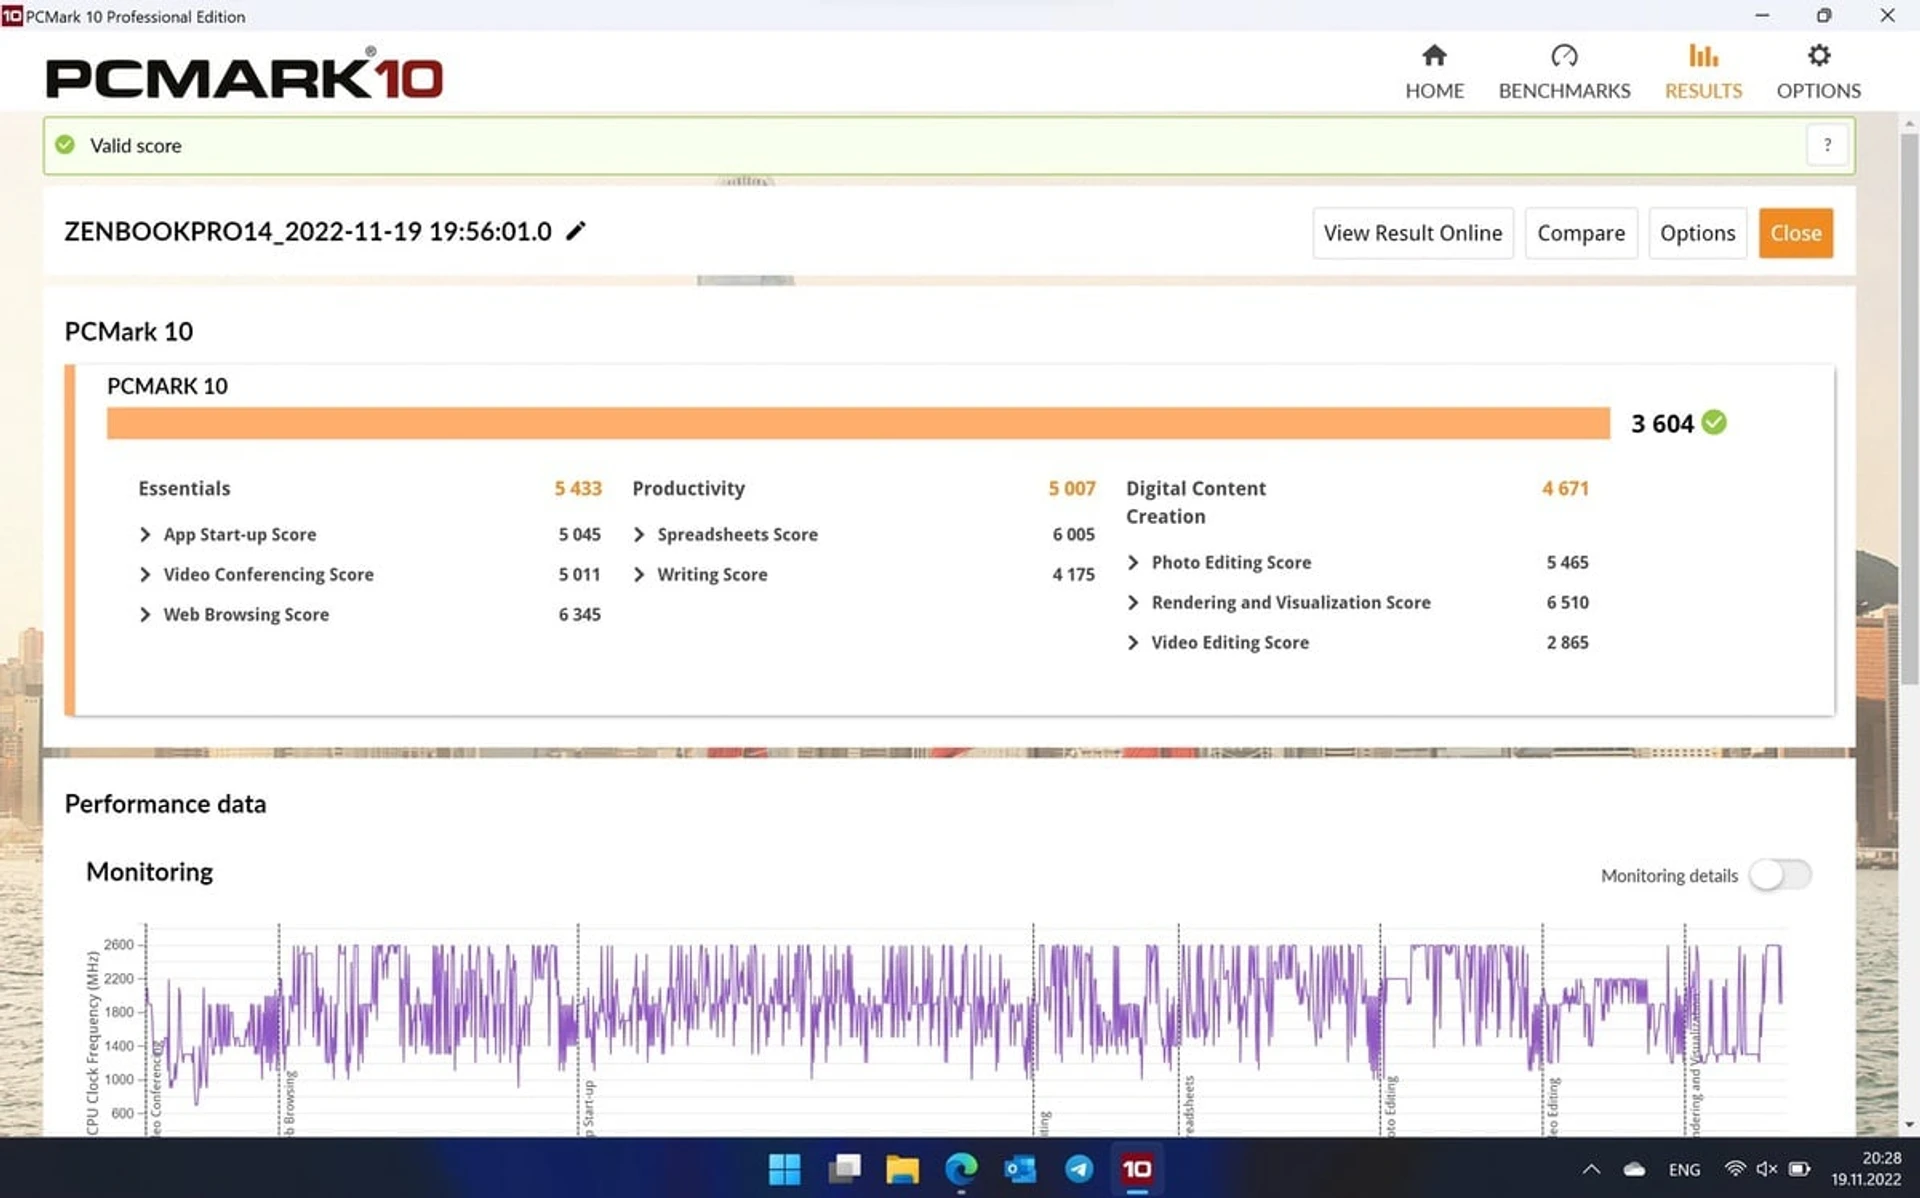Click Spreadsheets score value 6 005

pos(1073,535)
